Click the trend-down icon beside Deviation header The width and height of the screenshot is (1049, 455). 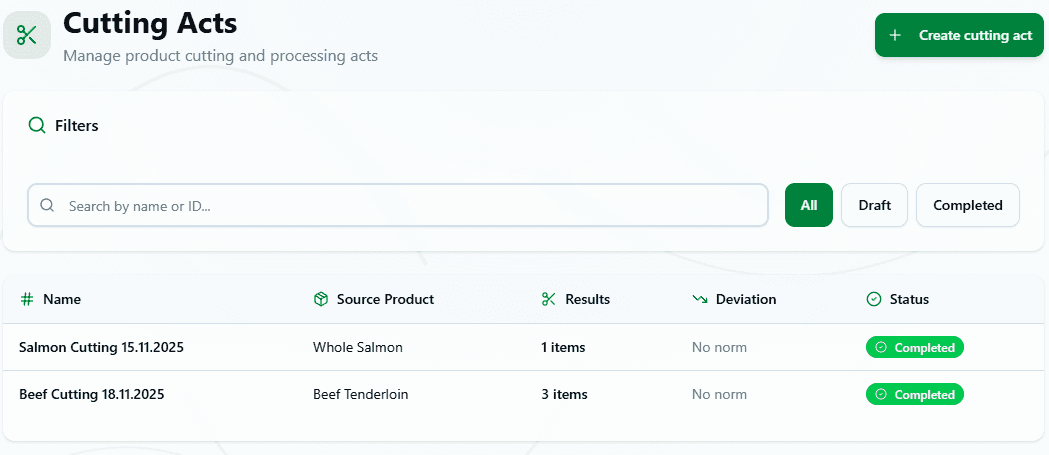(700, 299)
